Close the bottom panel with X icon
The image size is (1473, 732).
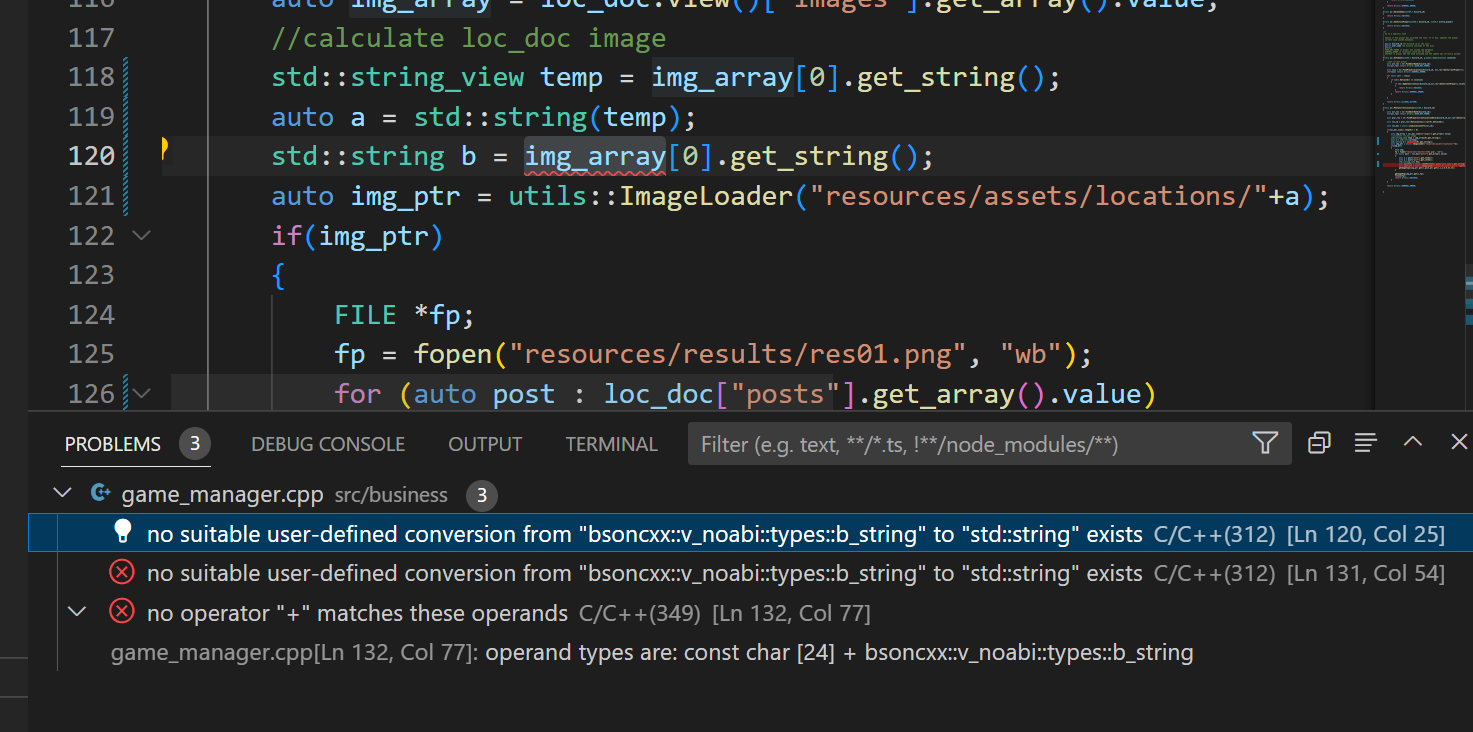pos(1458,442)
